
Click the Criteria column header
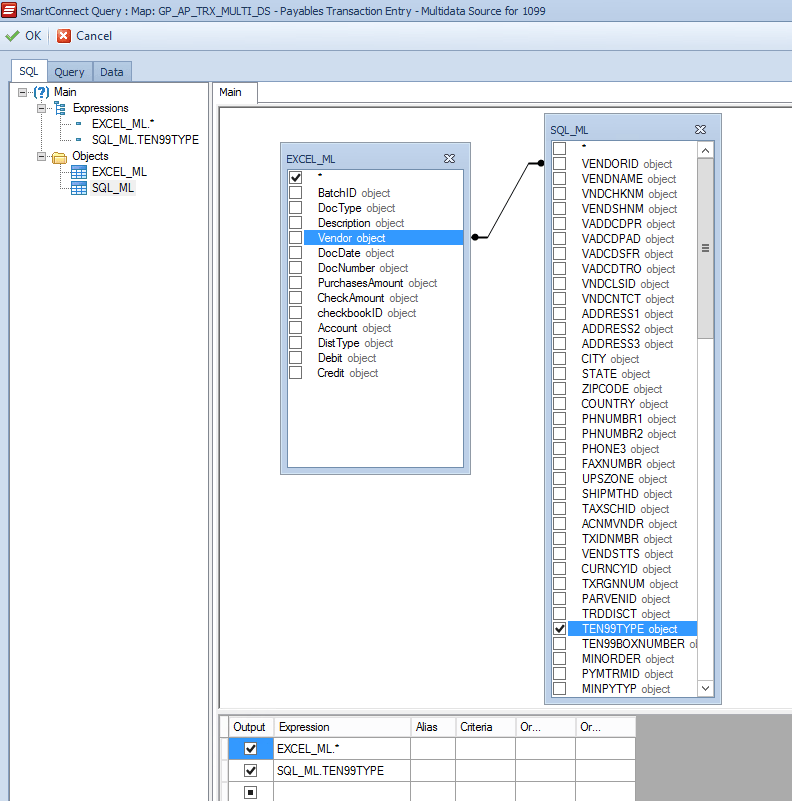pos(485,727)
